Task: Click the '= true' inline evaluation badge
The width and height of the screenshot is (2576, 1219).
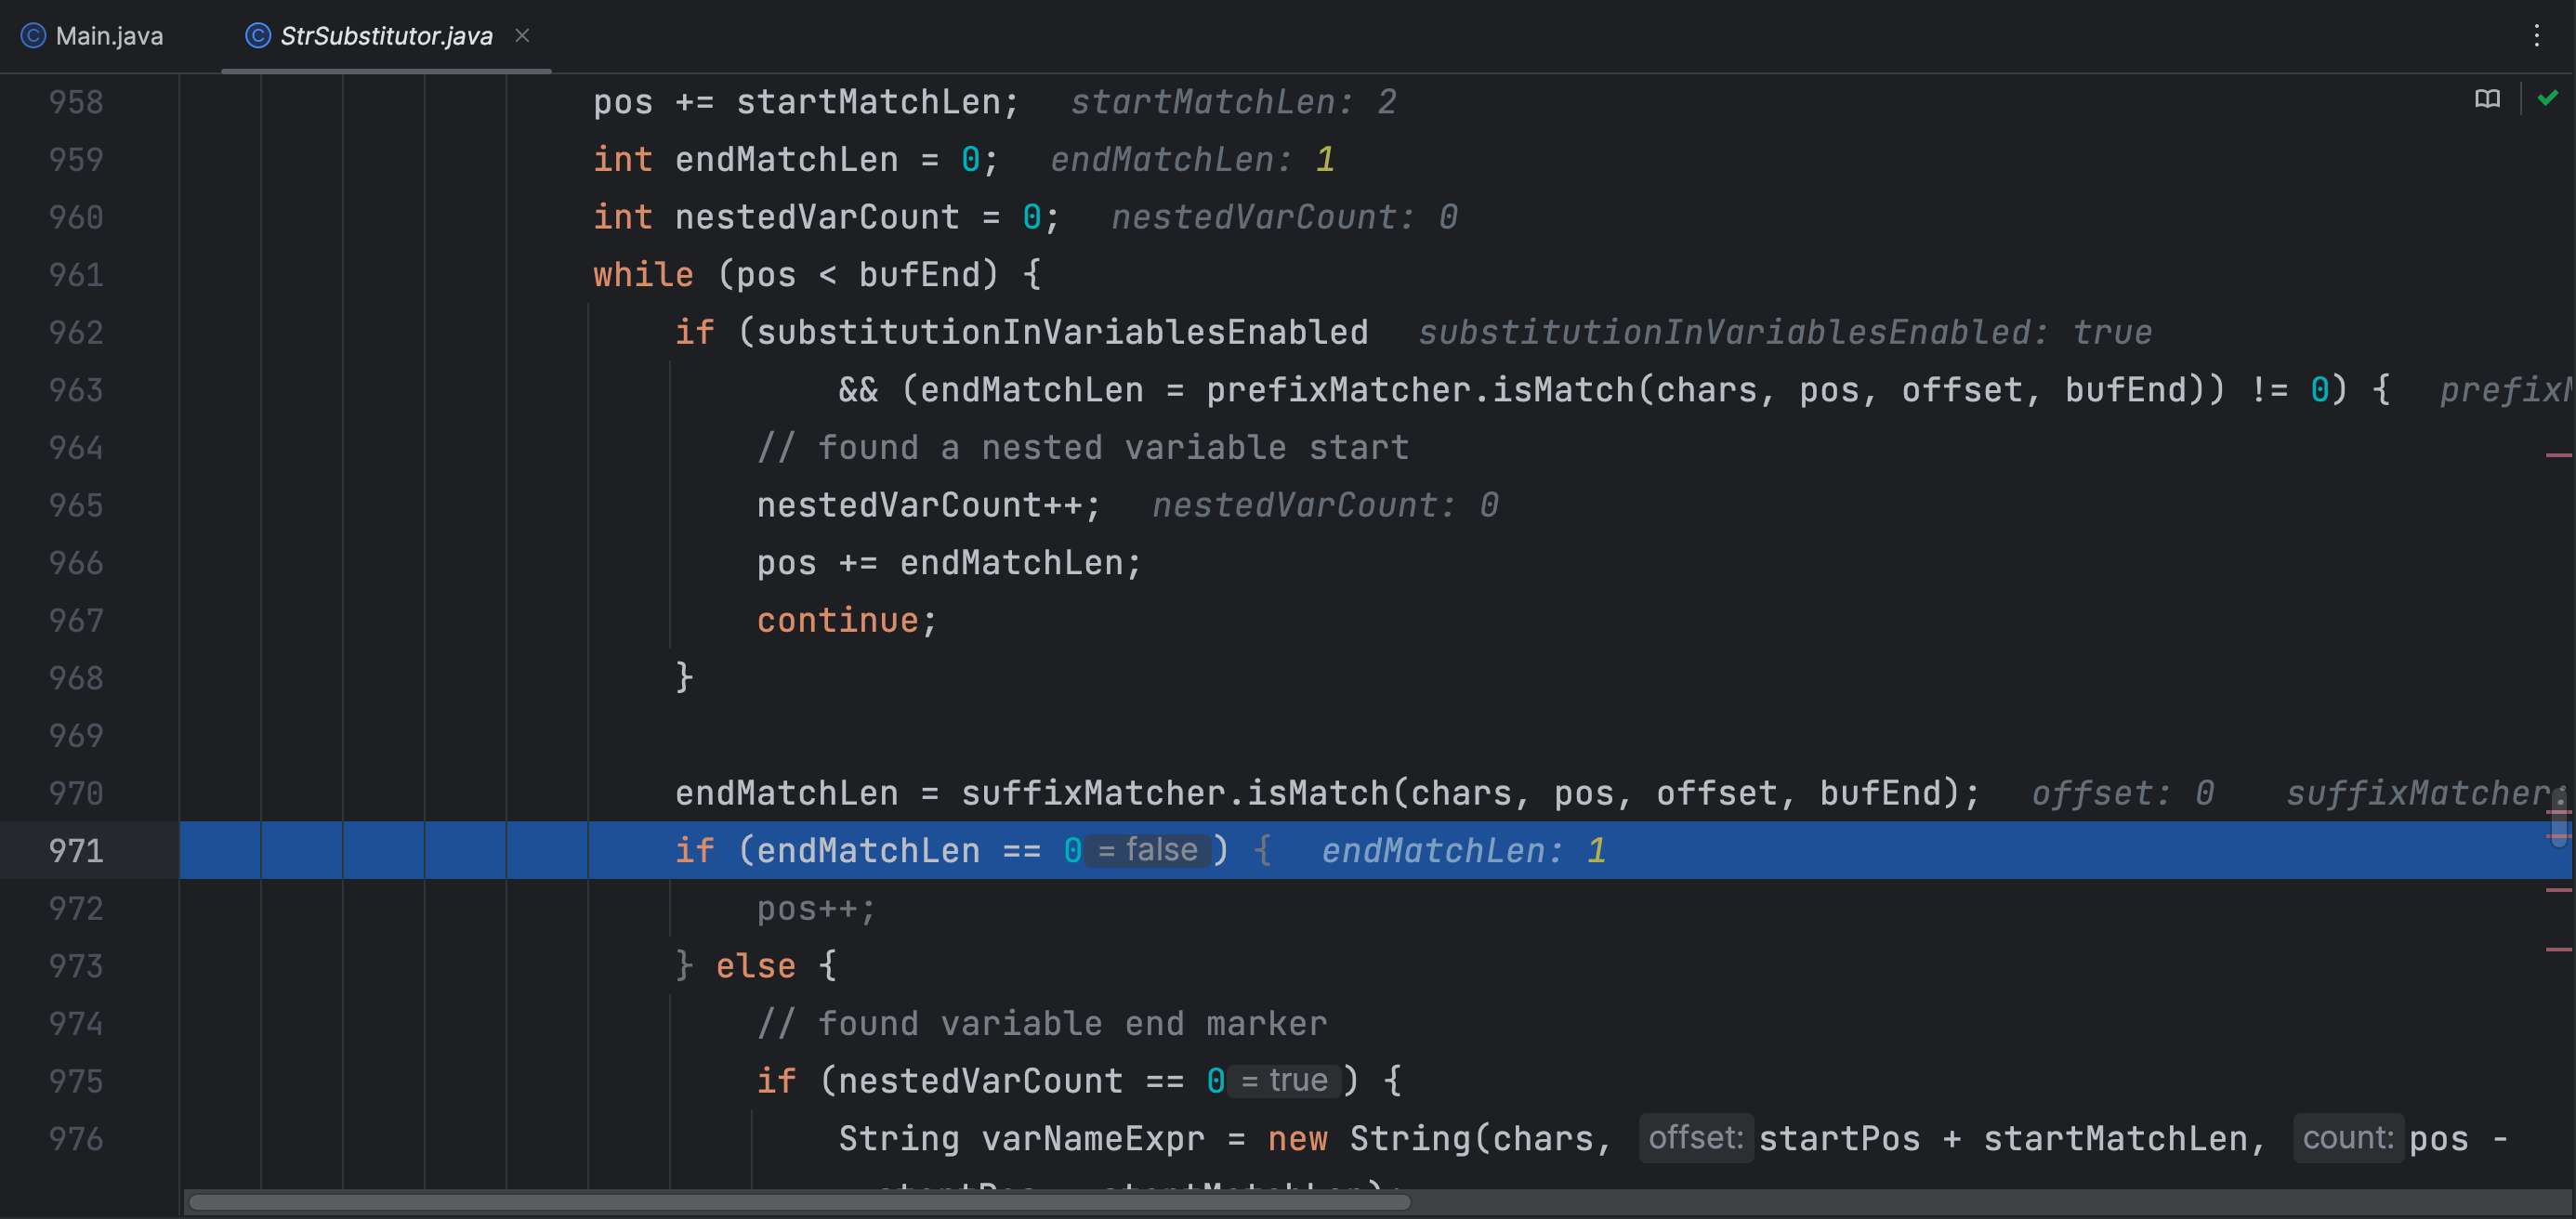Action: (x=1283, y=1080)
